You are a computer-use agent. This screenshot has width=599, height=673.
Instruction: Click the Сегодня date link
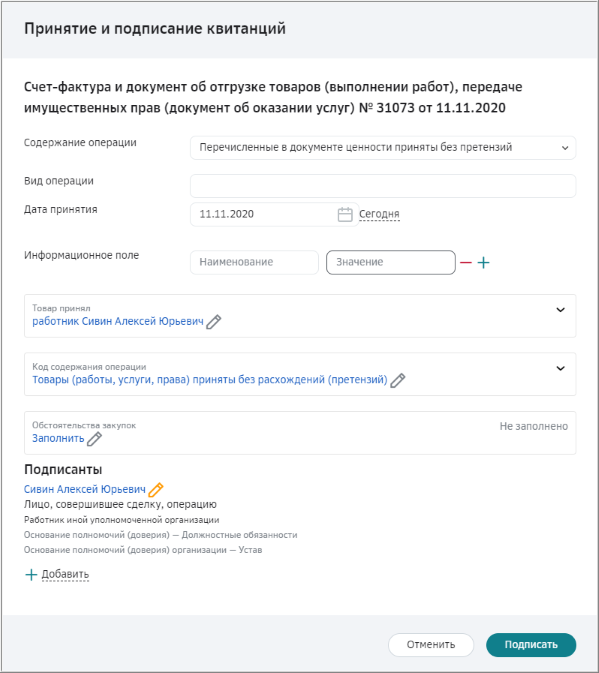(379, 214)
